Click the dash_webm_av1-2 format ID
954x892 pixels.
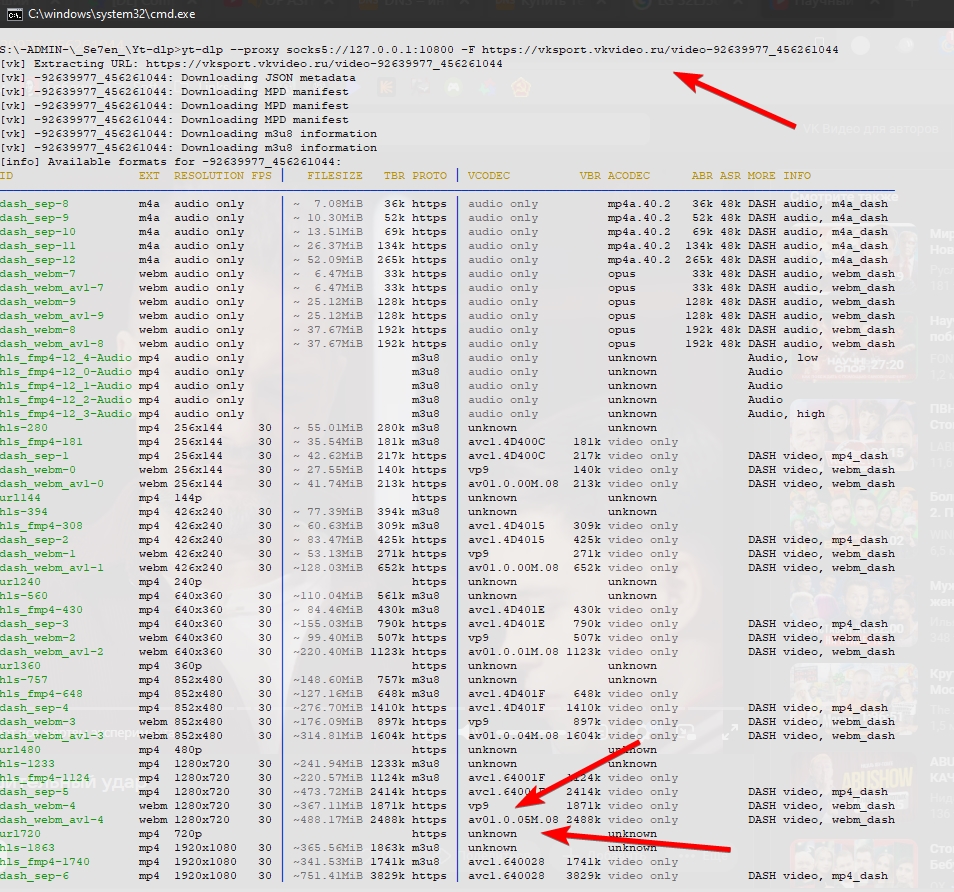point(51,652)
